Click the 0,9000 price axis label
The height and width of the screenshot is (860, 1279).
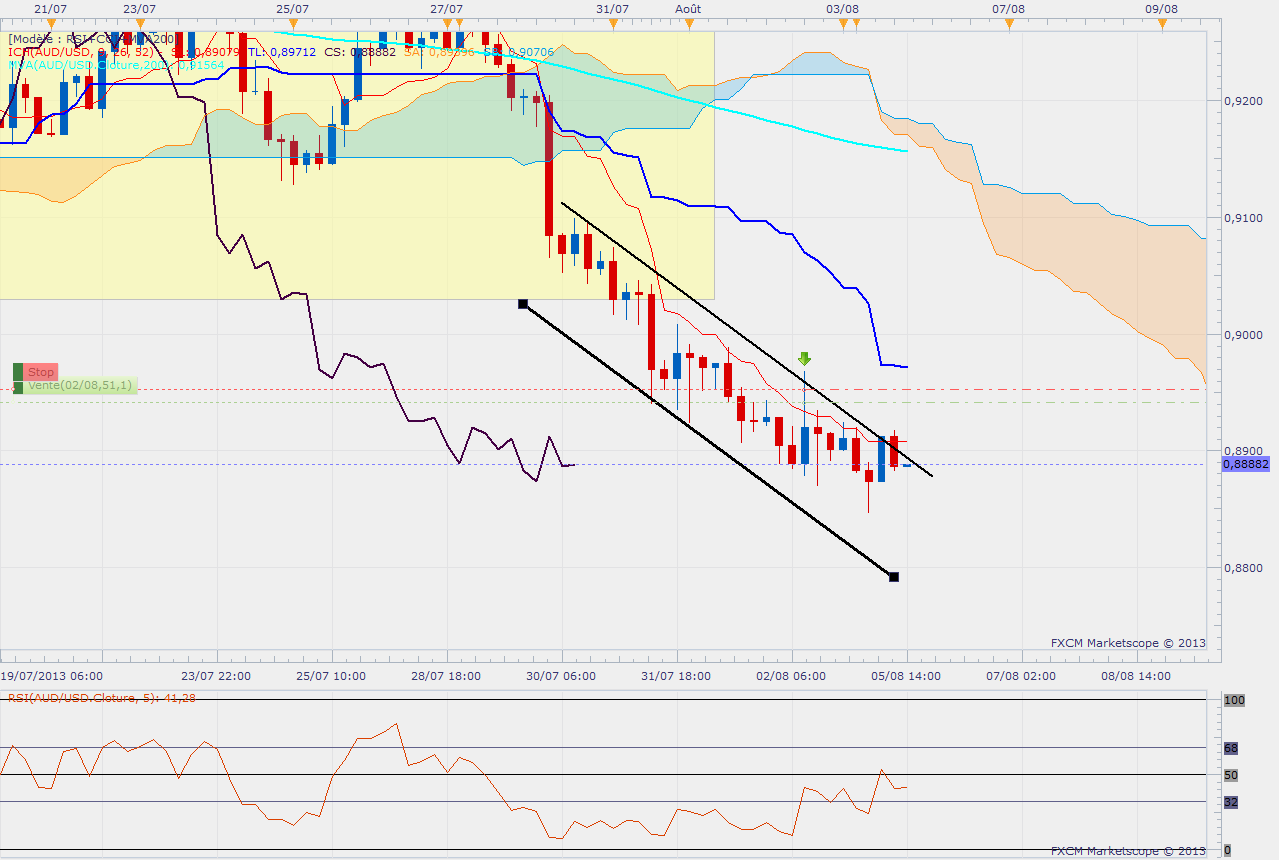[x=1242, y=335]
